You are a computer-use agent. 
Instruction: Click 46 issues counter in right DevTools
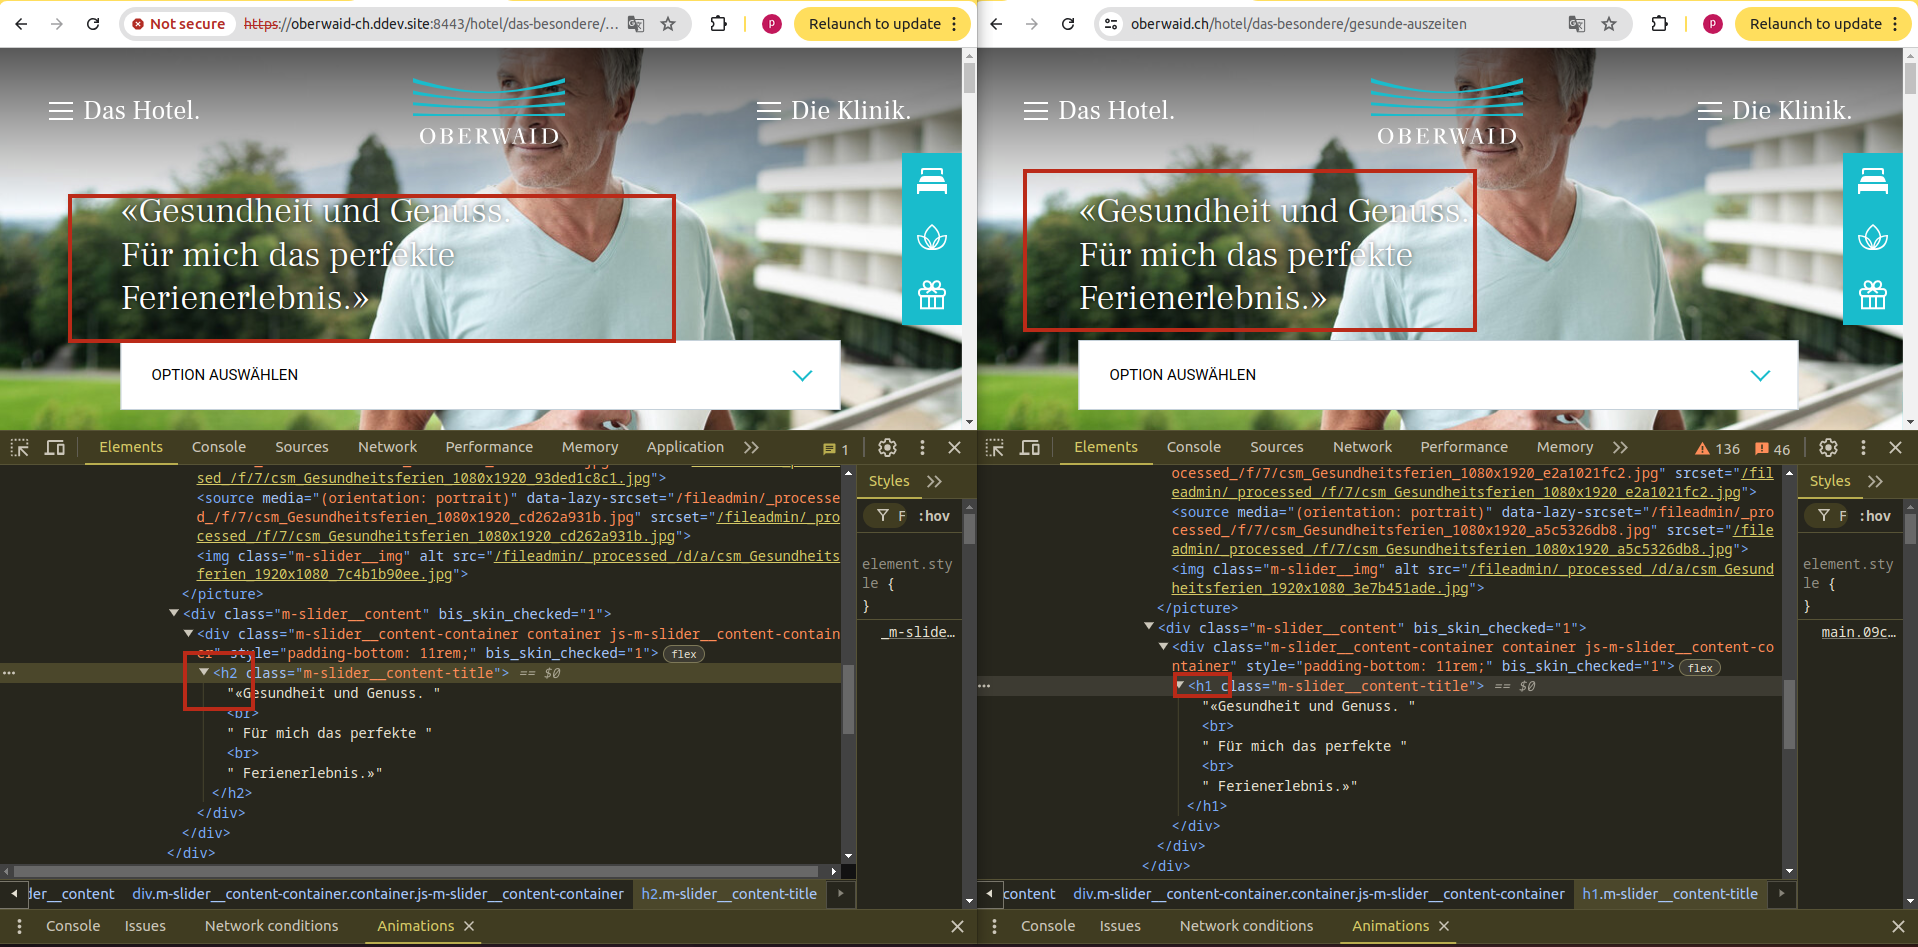pos(1773,449)
